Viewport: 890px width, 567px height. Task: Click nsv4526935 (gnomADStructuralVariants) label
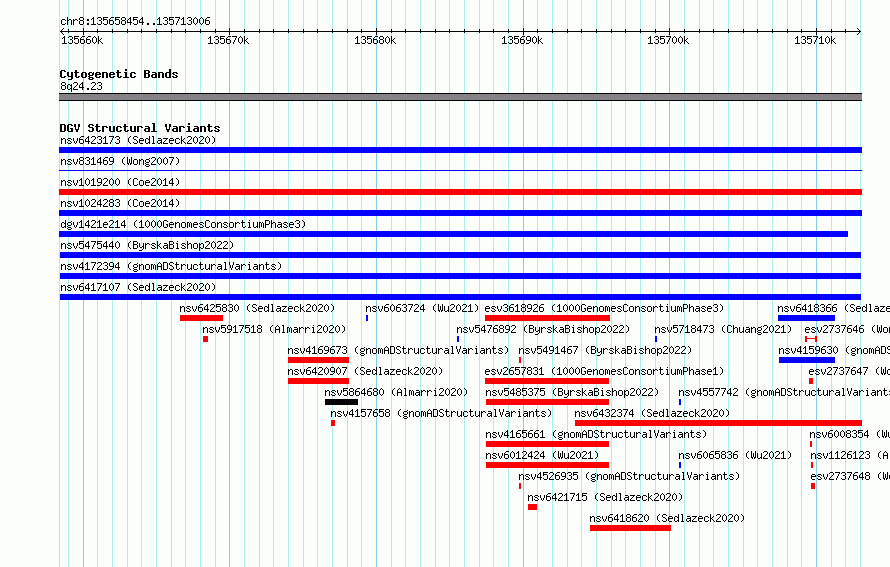click(629, 476)
